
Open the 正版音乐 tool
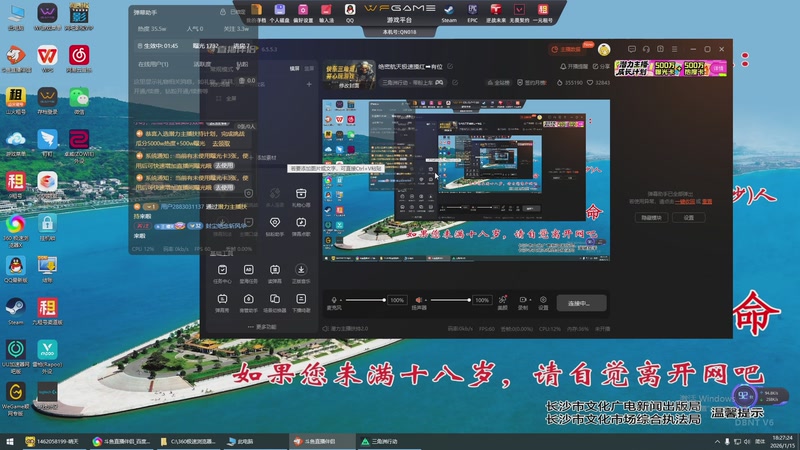click(x=301, y=273)
